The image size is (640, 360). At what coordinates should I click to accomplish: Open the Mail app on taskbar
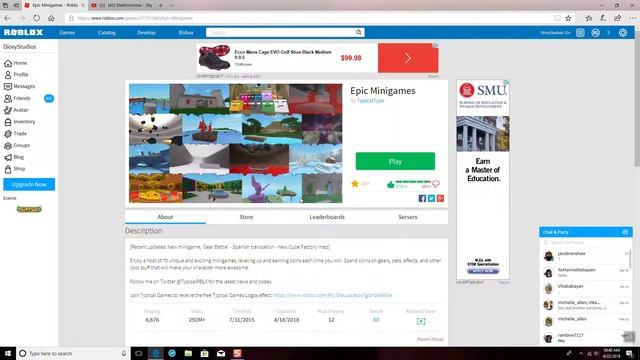point(221,353)
